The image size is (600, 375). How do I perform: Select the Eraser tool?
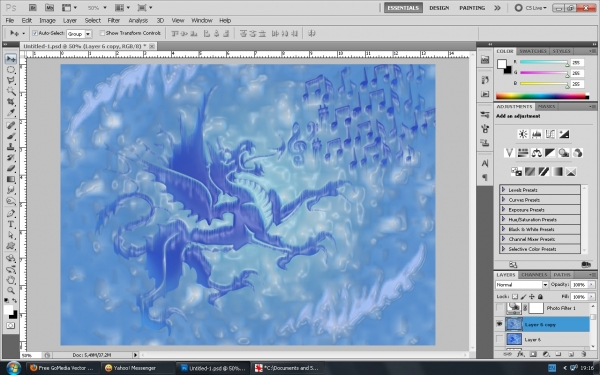click(11, 168)
